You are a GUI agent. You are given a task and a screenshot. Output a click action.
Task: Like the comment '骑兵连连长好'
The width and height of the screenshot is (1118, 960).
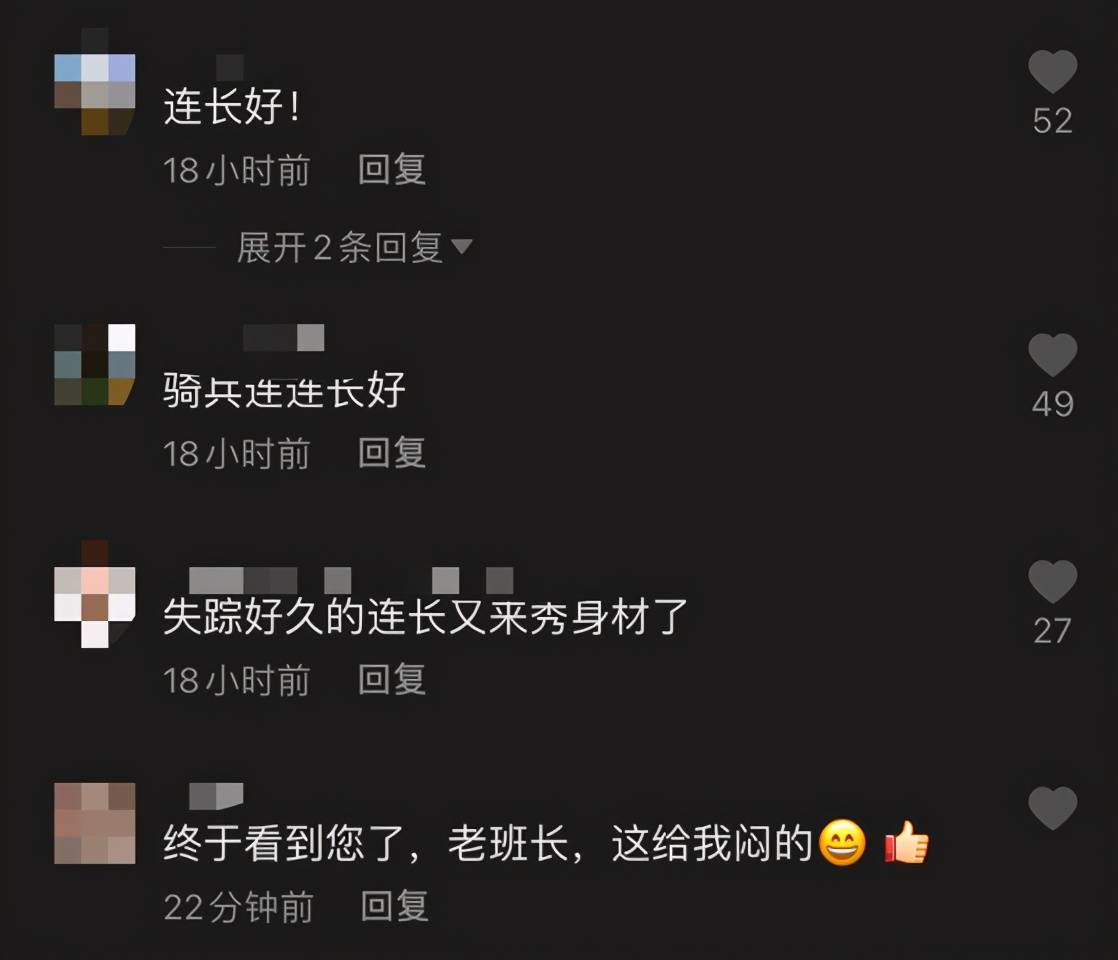click(1052, 354)
